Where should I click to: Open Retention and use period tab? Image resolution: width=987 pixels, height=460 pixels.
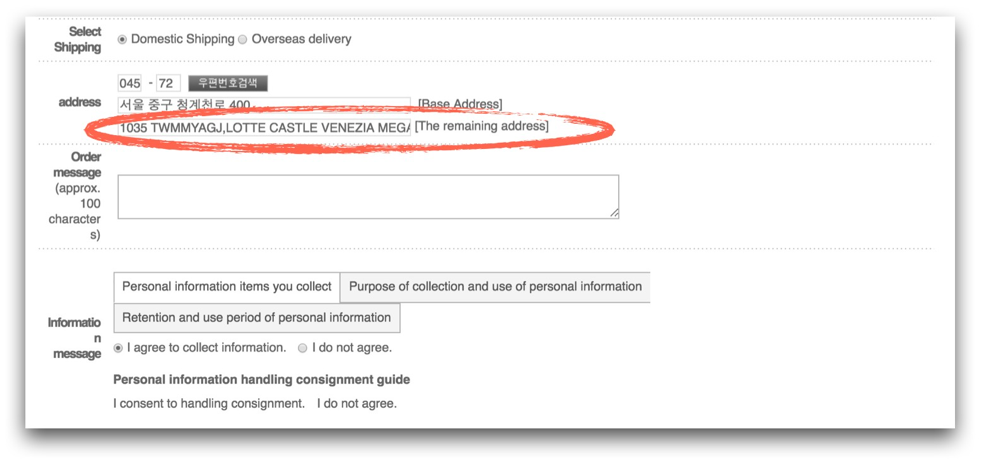[257, 318]
